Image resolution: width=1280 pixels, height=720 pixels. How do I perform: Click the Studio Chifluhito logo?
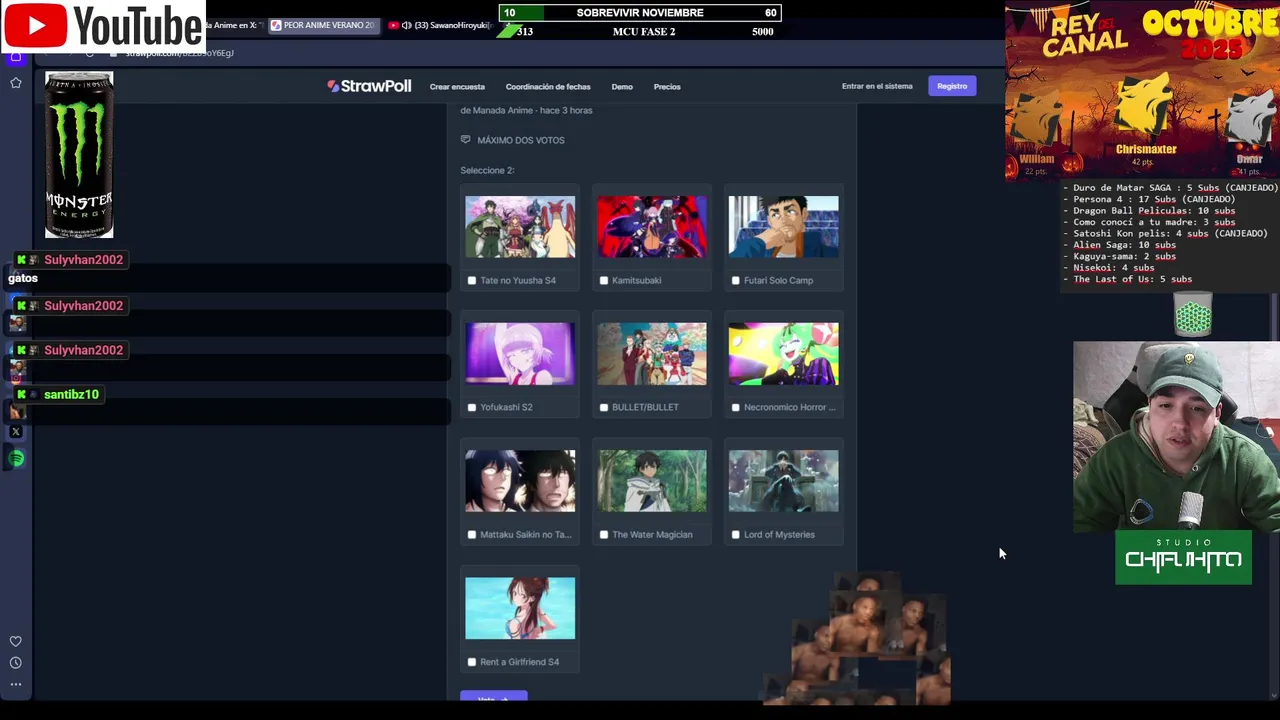[1184, 557]
